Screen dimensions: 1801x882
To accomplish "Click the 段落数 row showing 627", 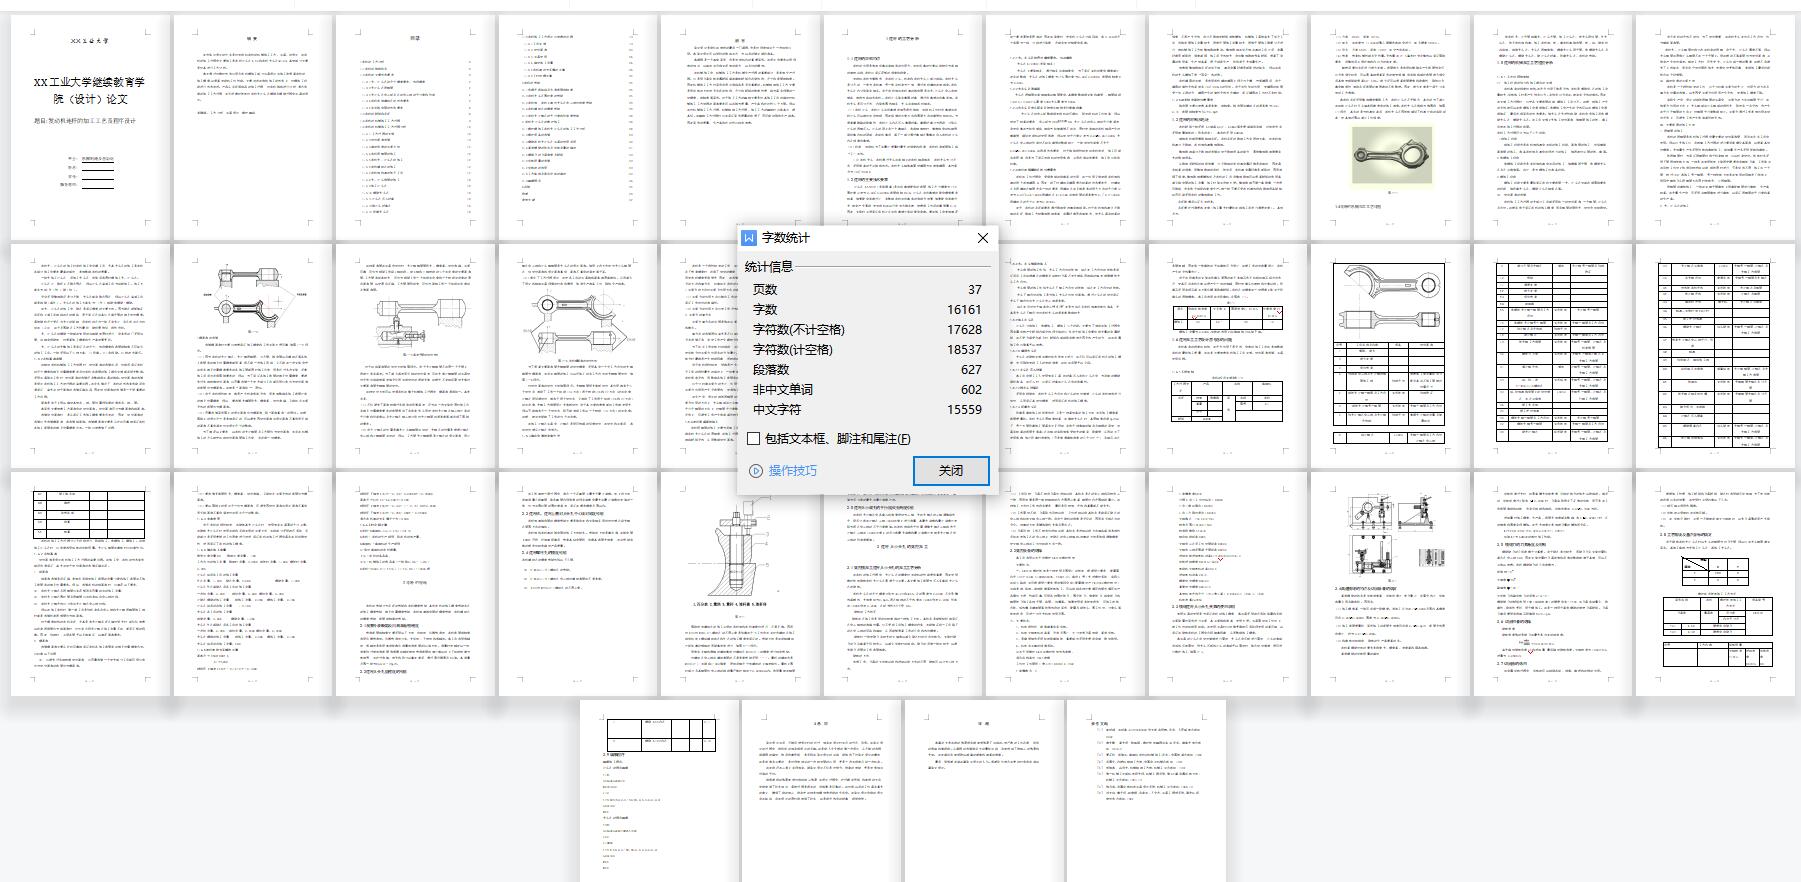I will [866, 370].
